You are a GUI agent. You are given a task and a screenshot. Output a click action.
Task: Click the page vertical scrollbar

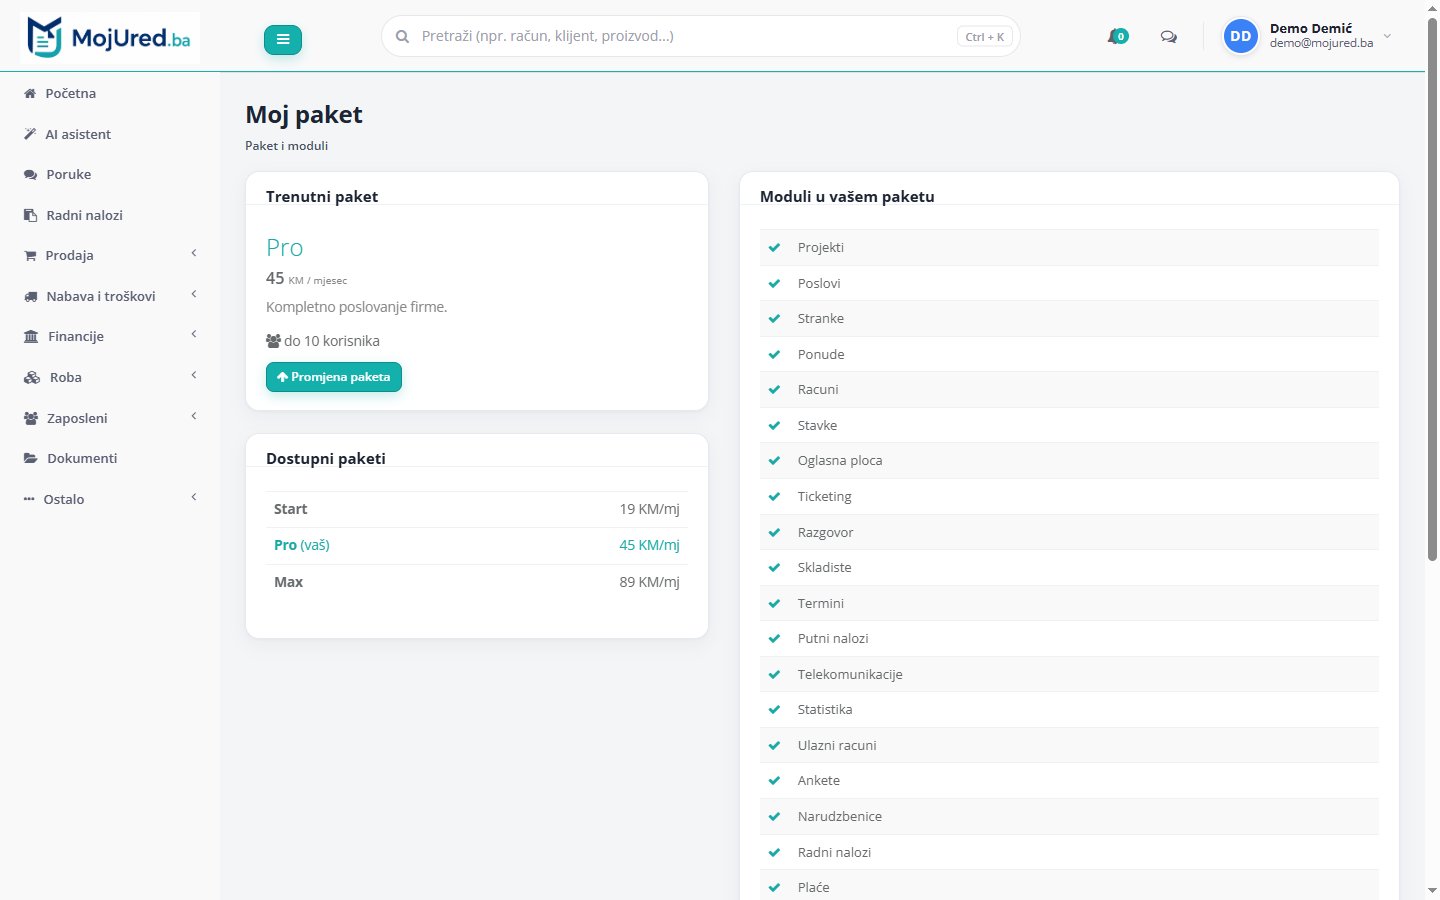(x=1432, y=290)
